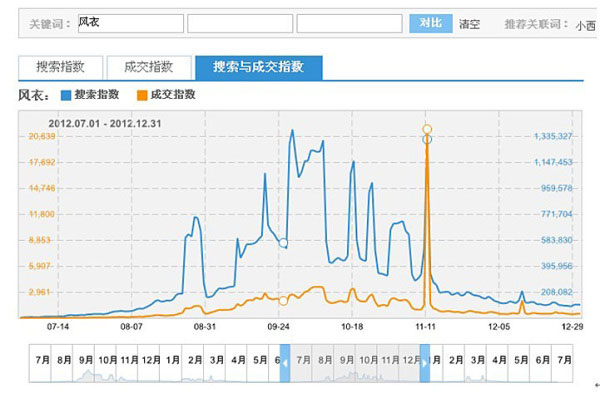
Task: Click the 清空 clear link
Action: click(x=470, y=24)
